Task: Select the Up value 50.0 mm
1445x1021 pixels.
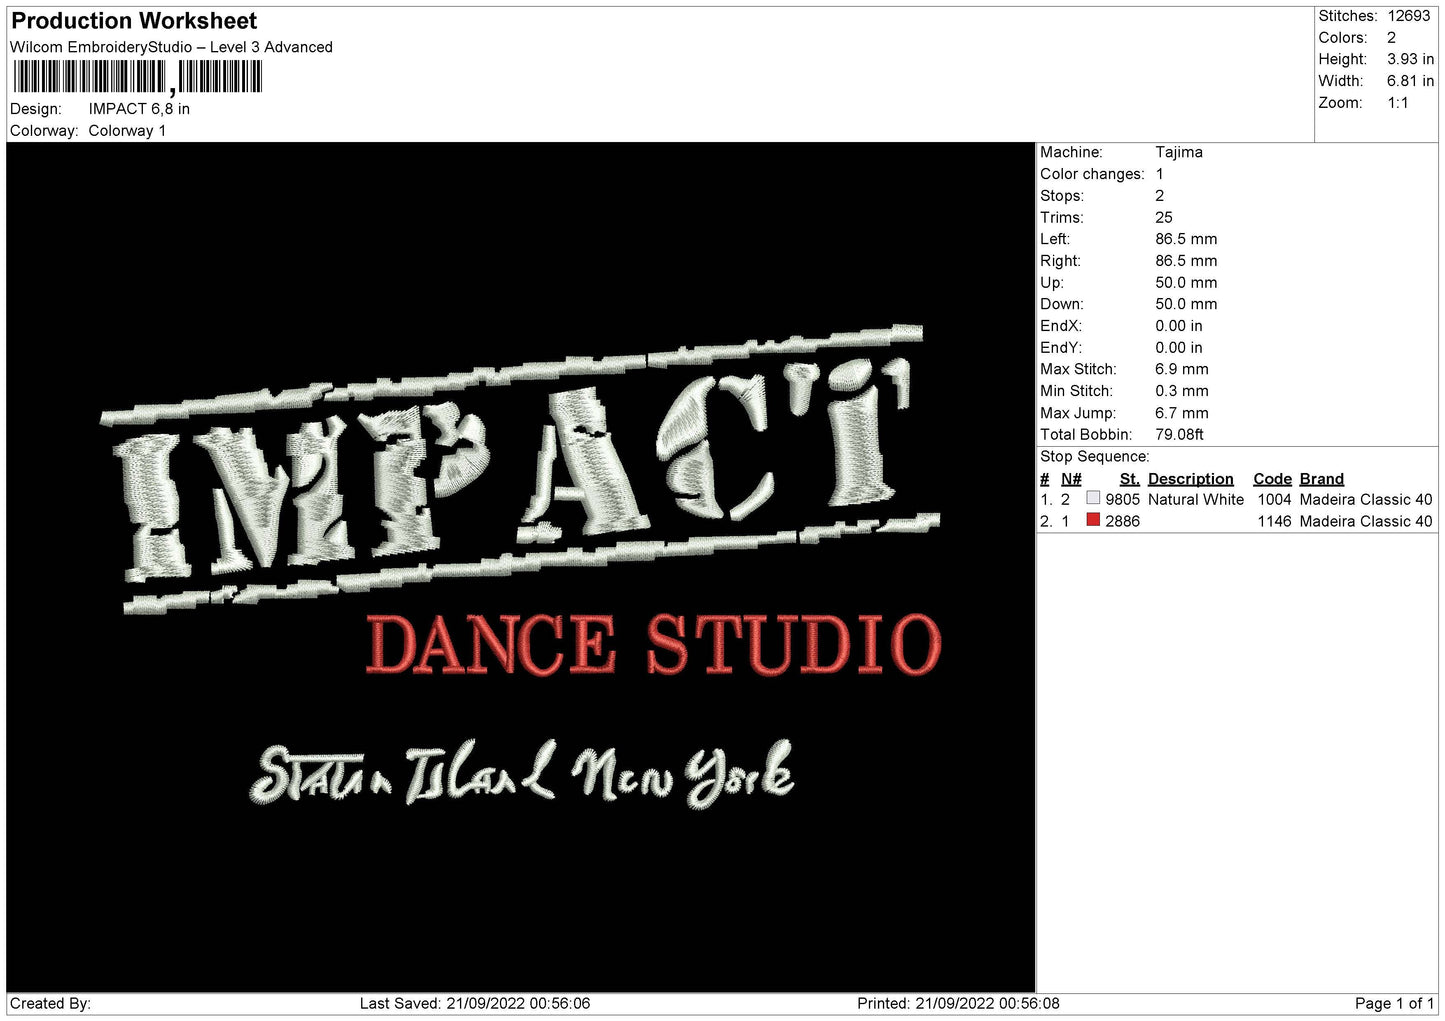Action: 1186,283
